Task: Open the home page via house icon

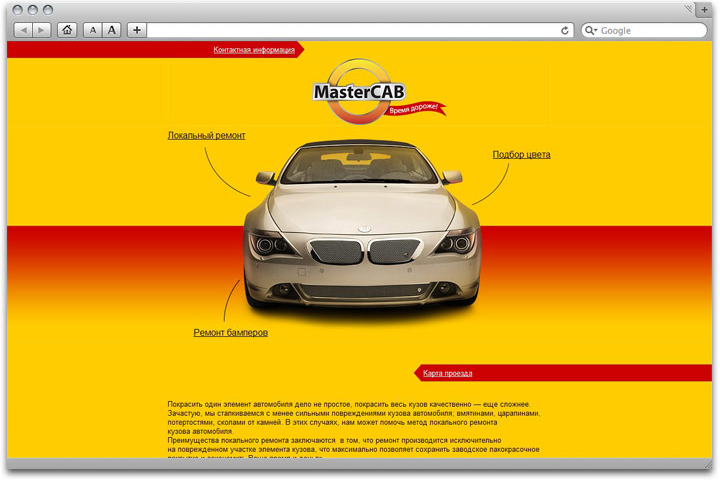Action: [67, 30]
